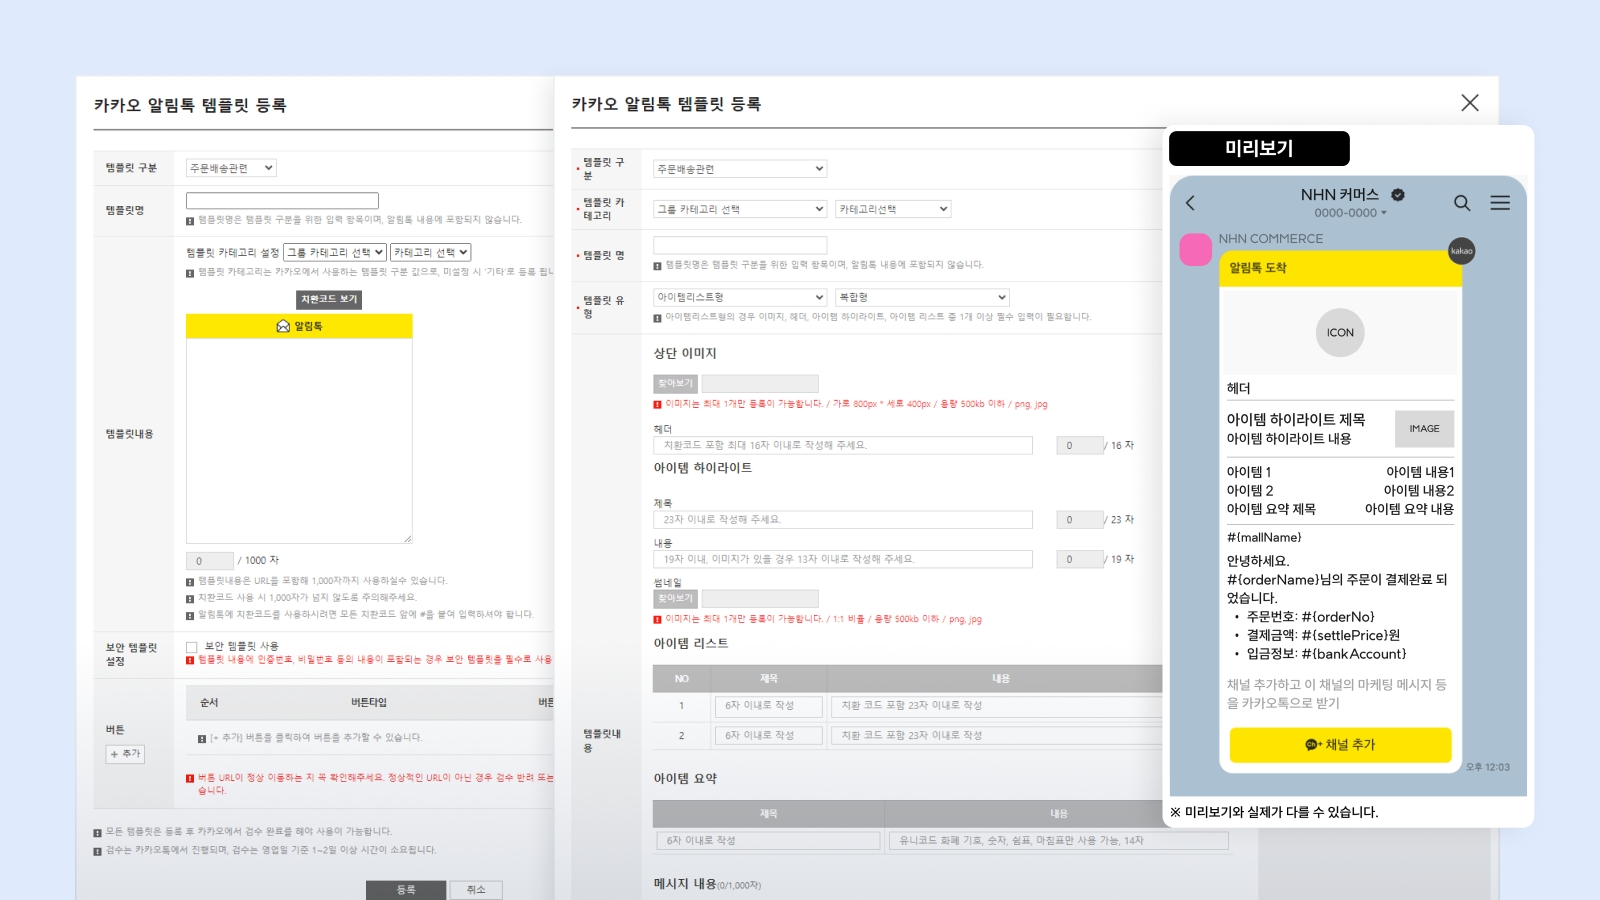
Task: Click the pink NHN COMMERCE profile avatar
Action: click(1196, 249)
